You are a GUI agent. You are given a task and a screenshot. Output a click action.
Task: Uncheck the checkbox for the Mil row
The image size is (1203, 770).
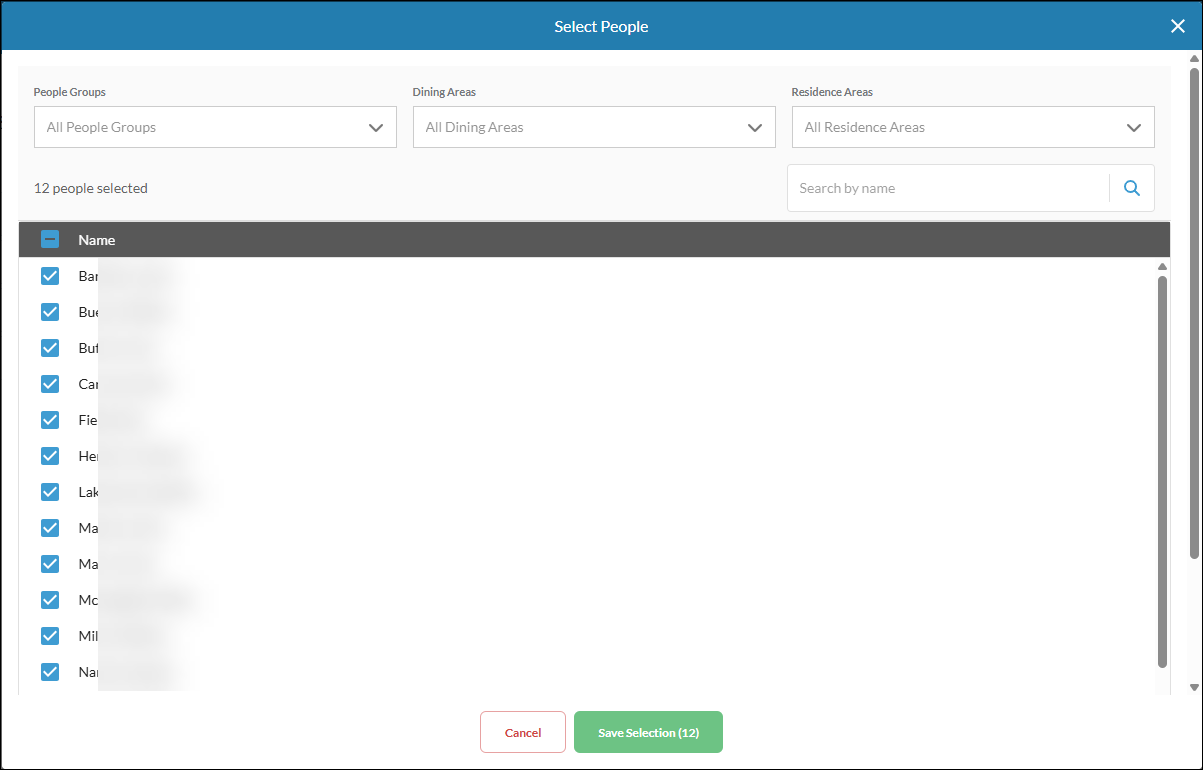(x=50, y=636)
